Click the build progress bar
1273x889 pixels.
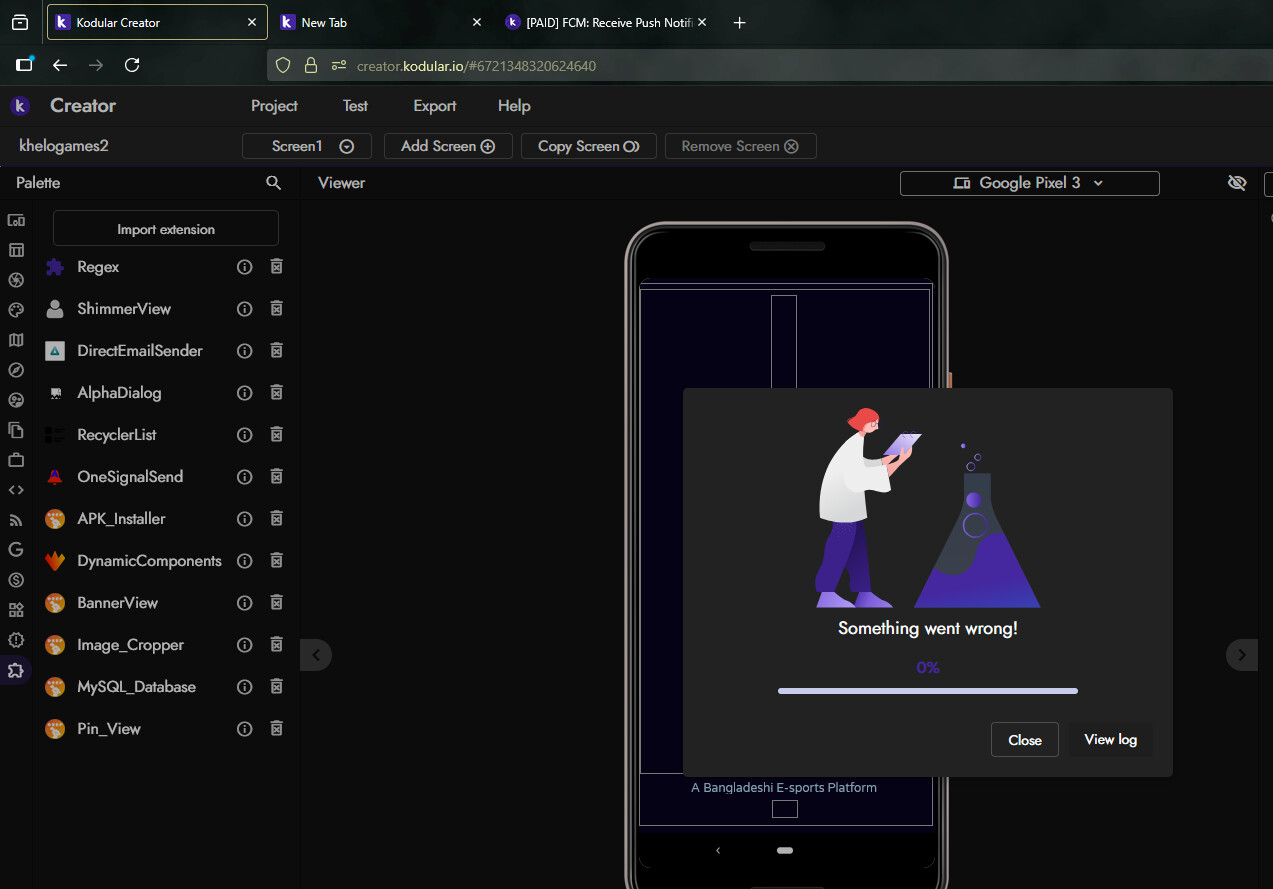click(x=927, y=690)
